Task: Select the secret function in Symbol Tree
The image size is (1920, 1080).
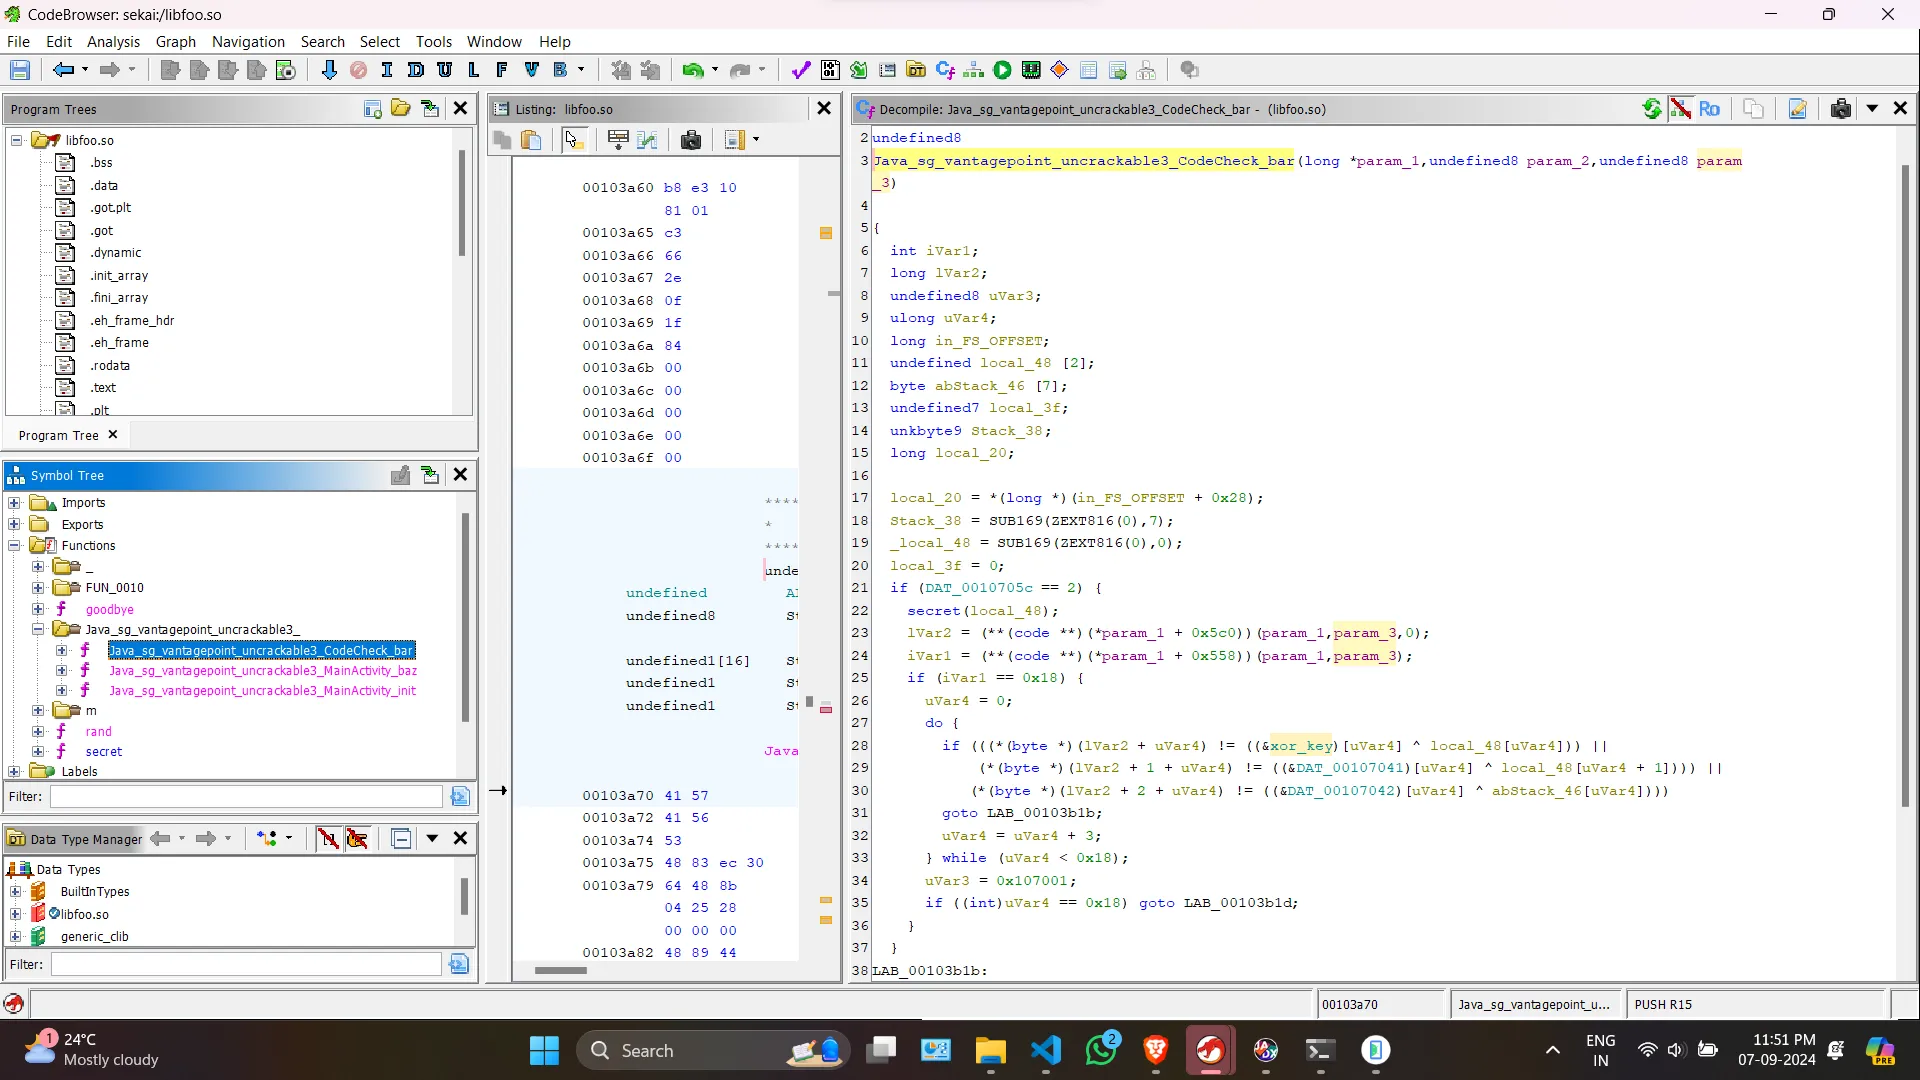Action: tap(104, 752)
